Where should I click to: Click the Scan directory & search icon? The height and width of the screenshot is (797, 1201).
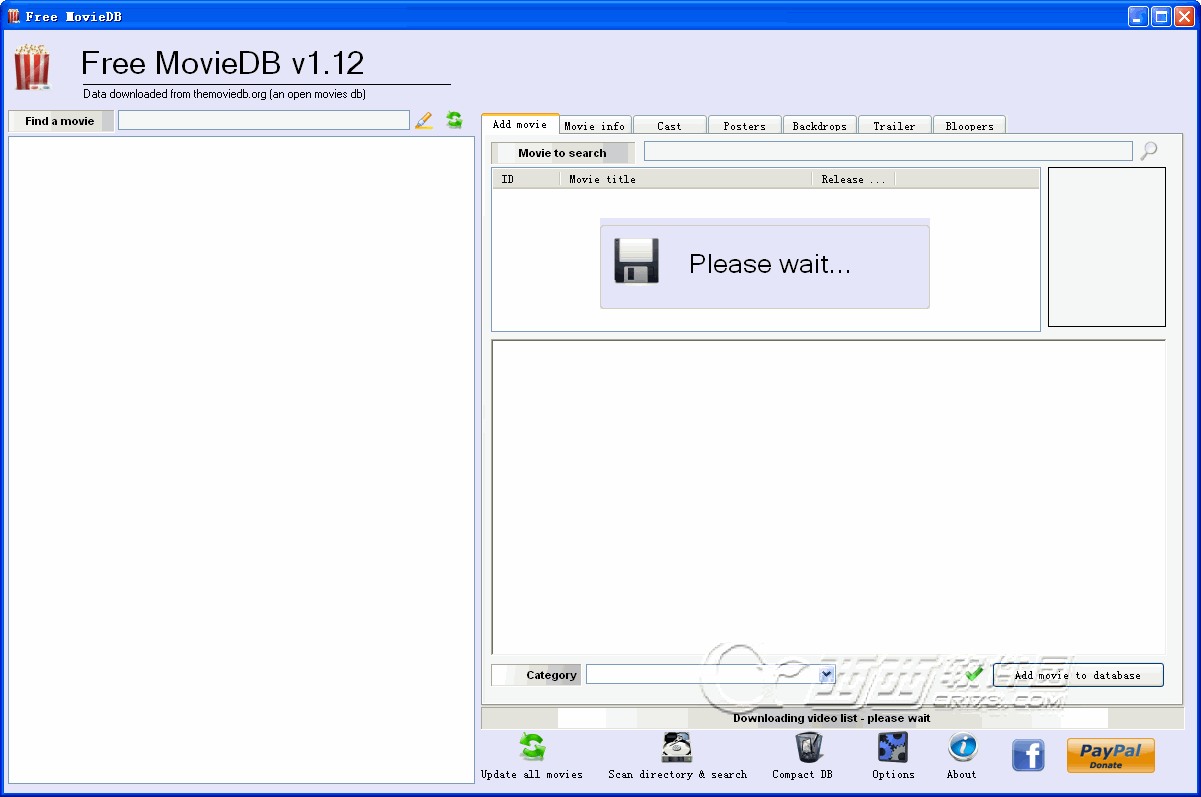point(677,747)
